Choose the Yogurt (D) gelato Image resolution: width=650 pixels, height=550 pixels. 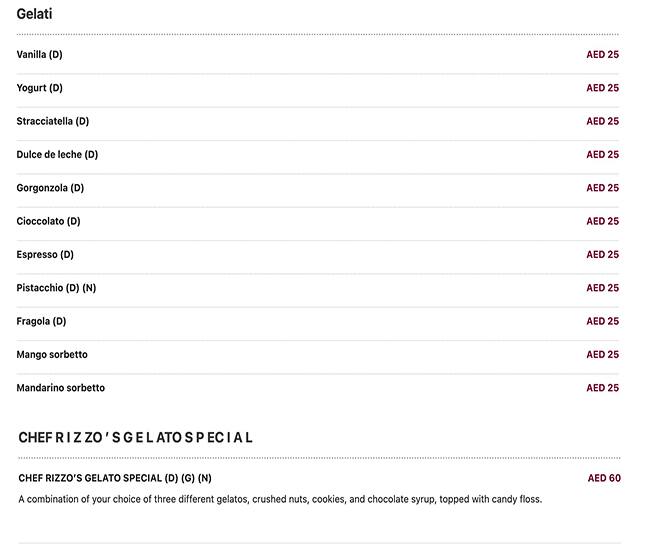40,88
